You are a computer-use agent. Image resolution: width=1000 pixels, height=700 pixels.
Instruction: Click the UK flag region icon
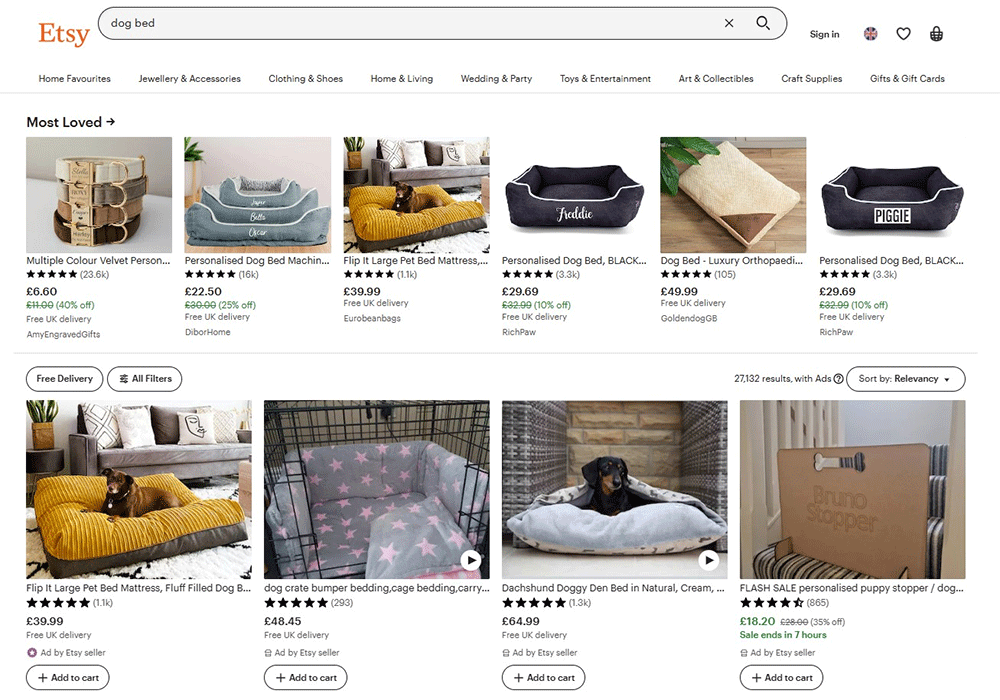(x=870, y=34)
